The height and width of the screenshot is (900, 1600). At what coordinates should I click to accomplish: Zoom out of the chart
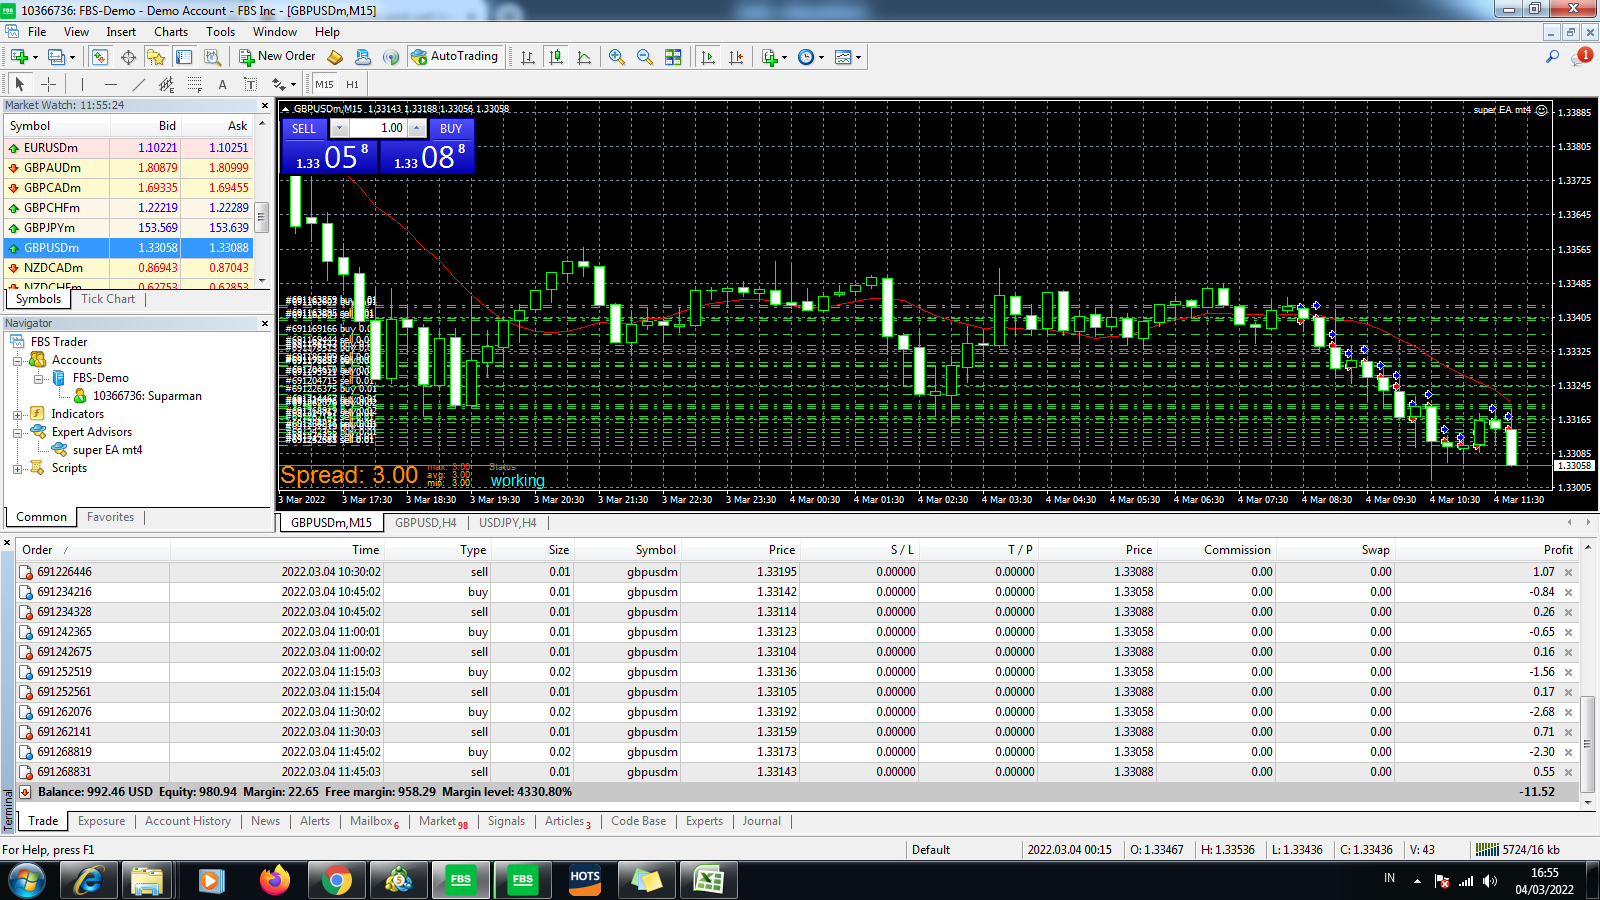(x=645, y=57)
